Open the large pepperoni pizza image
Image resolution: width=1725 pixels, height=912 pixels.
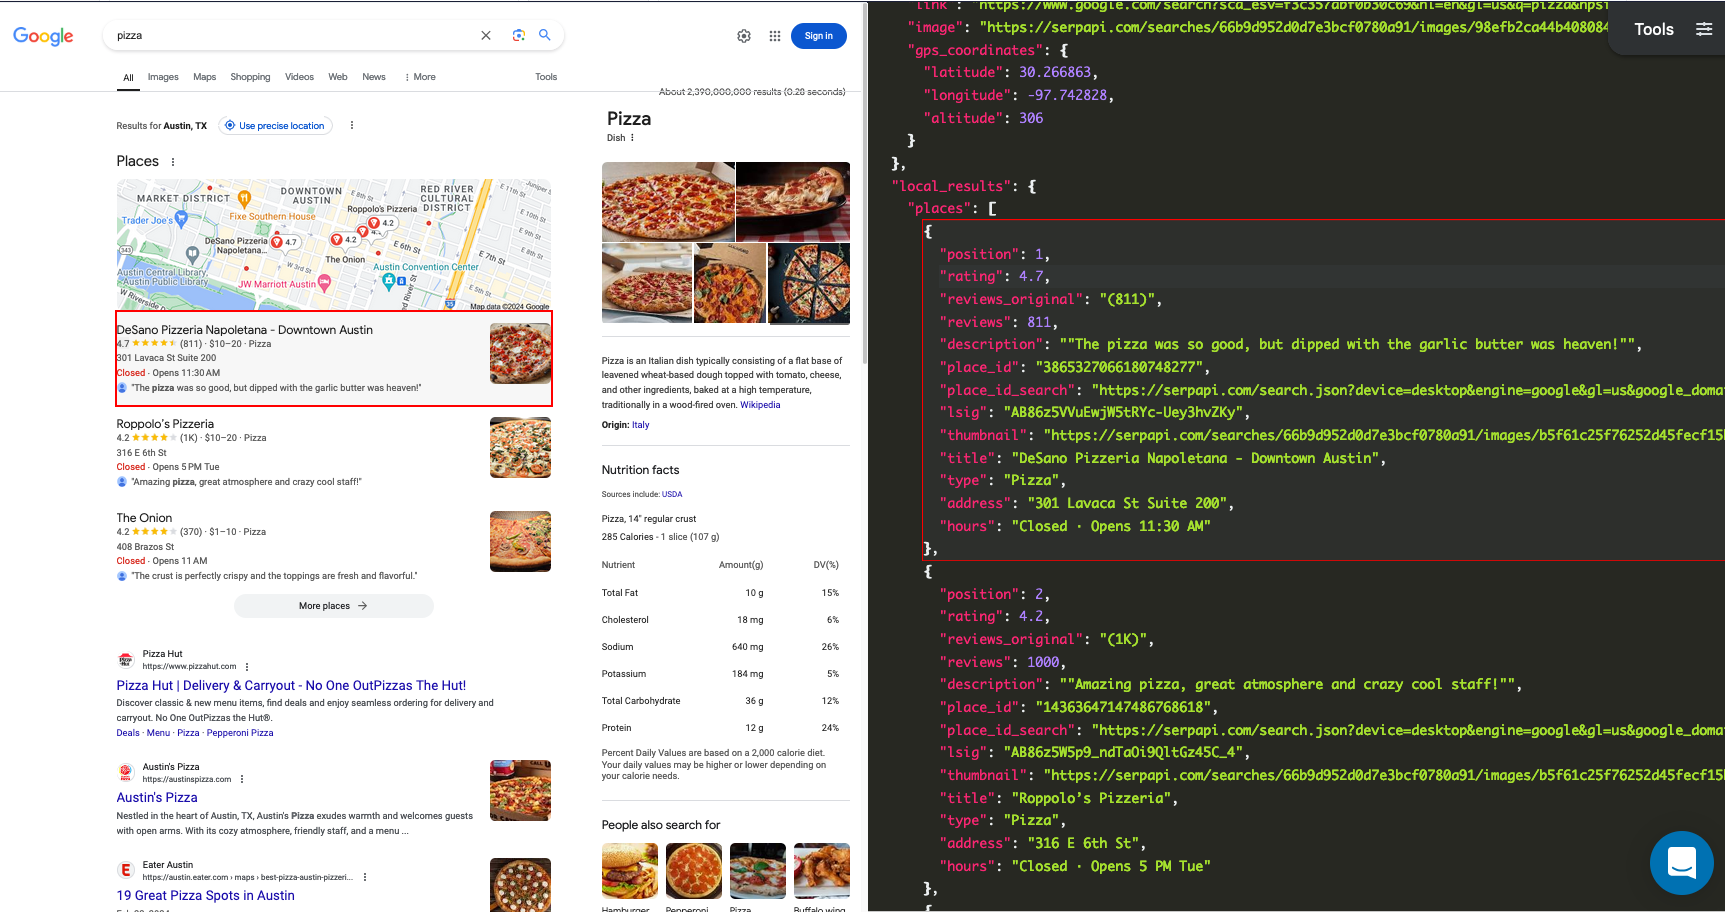click(x=668, y=201)
